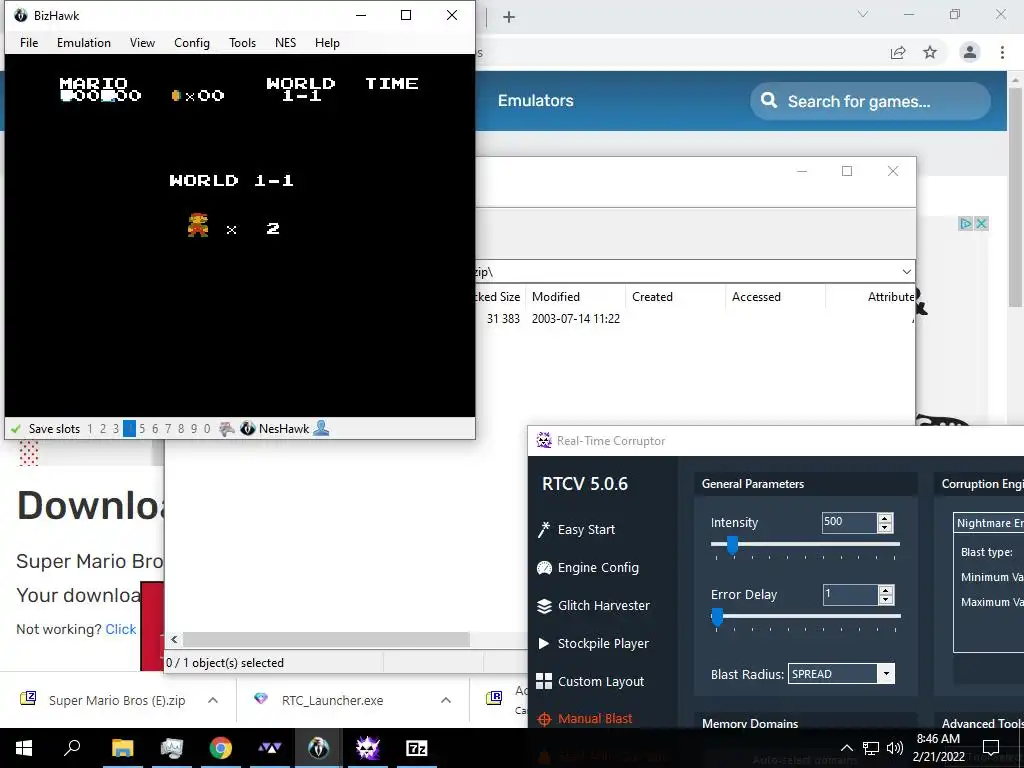Select save slot 9 in BizHawk

(x=194, y=428)
